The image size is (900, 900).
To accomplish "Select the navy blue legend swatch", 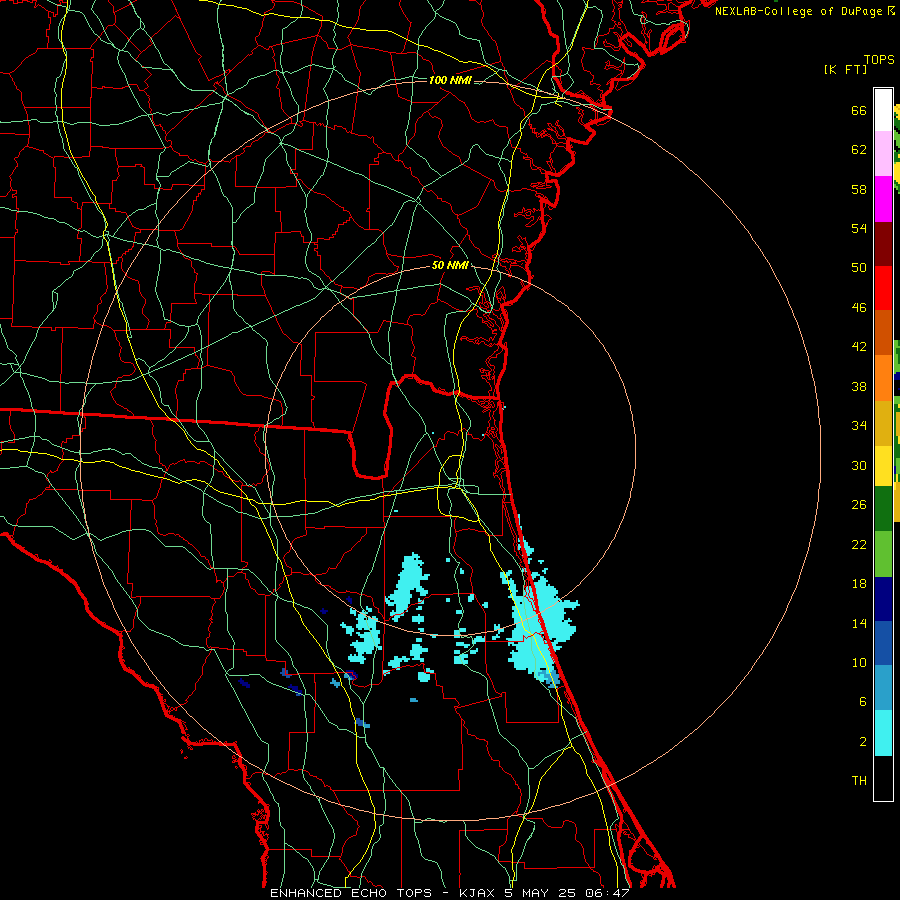I will 883,599.
